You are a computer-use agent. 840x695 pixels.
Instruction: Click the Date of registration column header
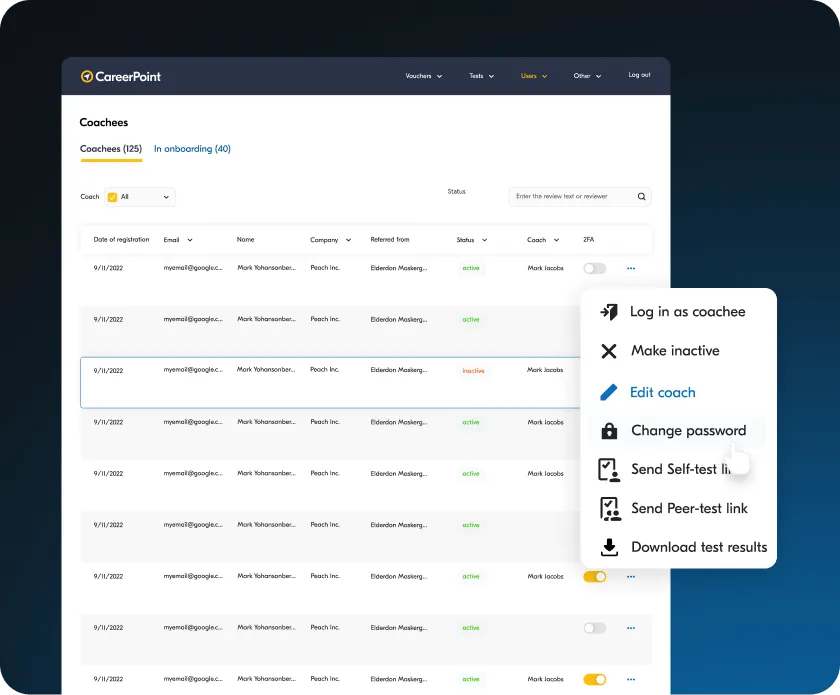click(121, 240)
